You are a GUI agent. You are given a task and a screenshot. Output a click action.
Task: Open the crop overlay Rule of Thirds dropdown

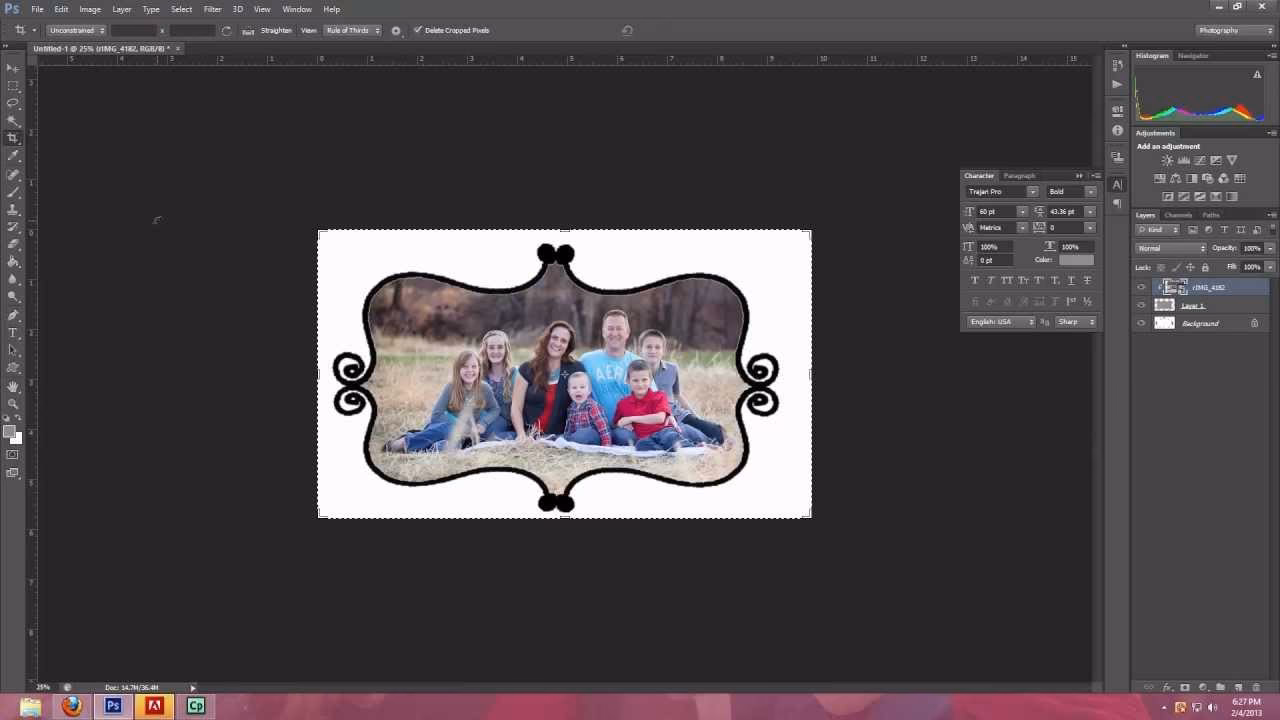(x=353, y=30)
